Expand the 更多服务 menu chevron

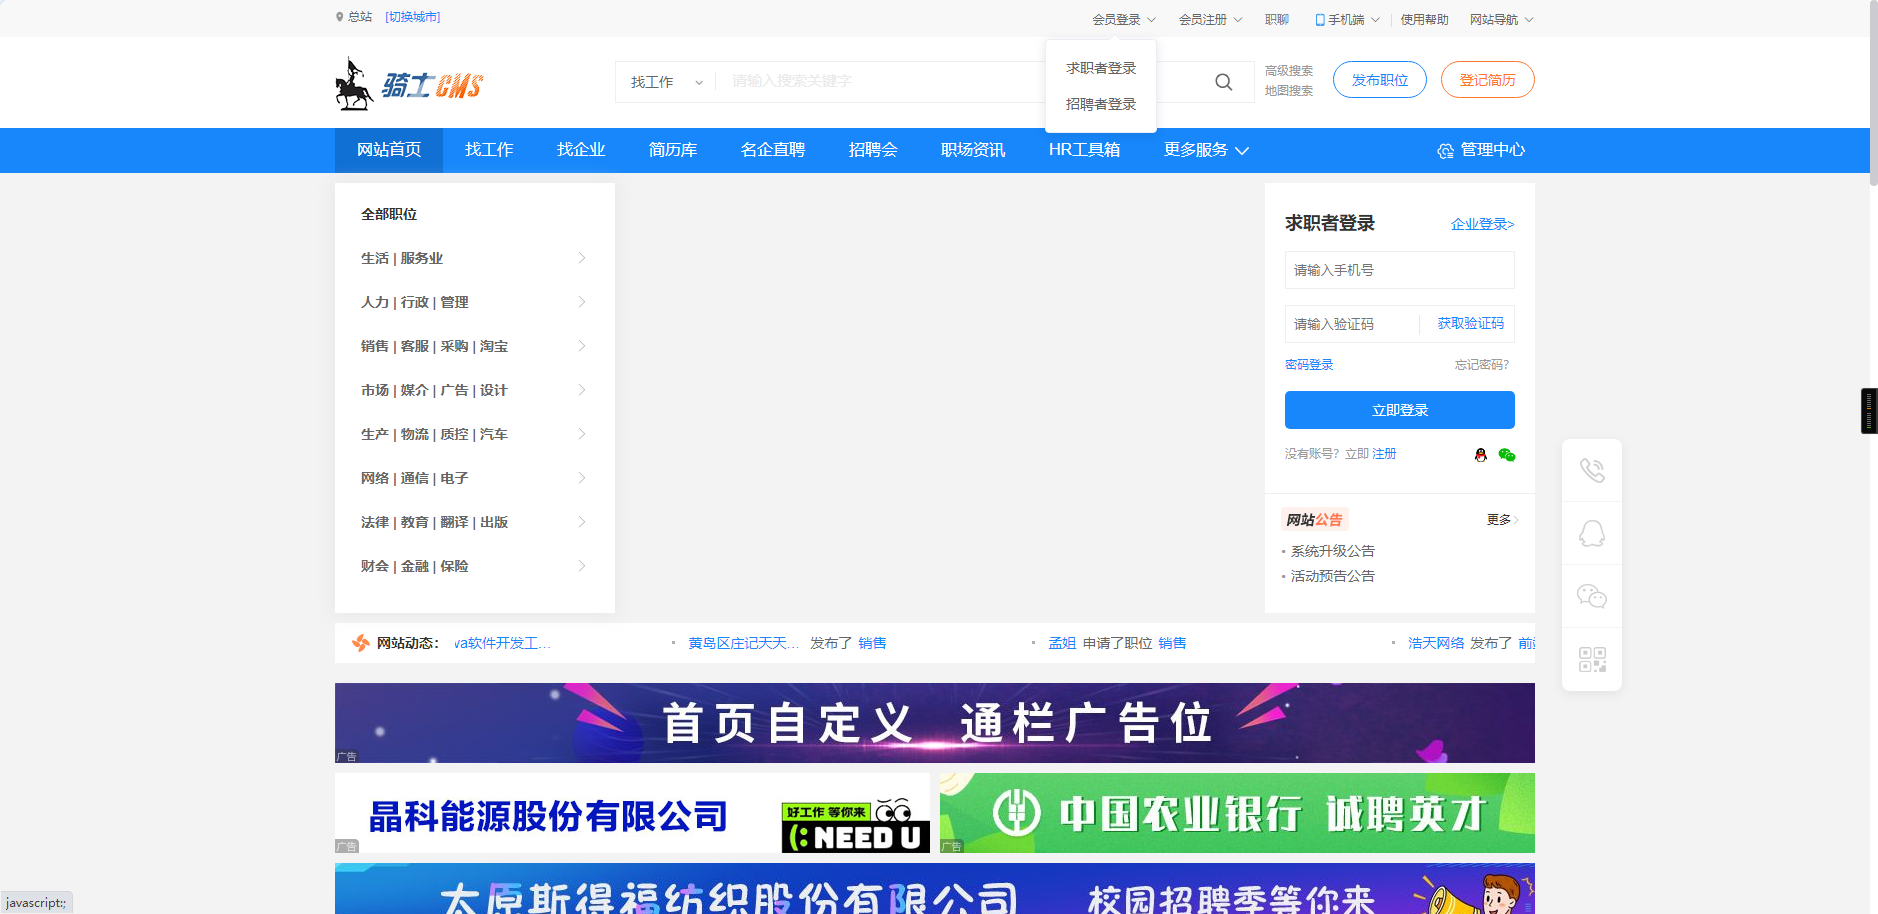tap(1242, 151)
